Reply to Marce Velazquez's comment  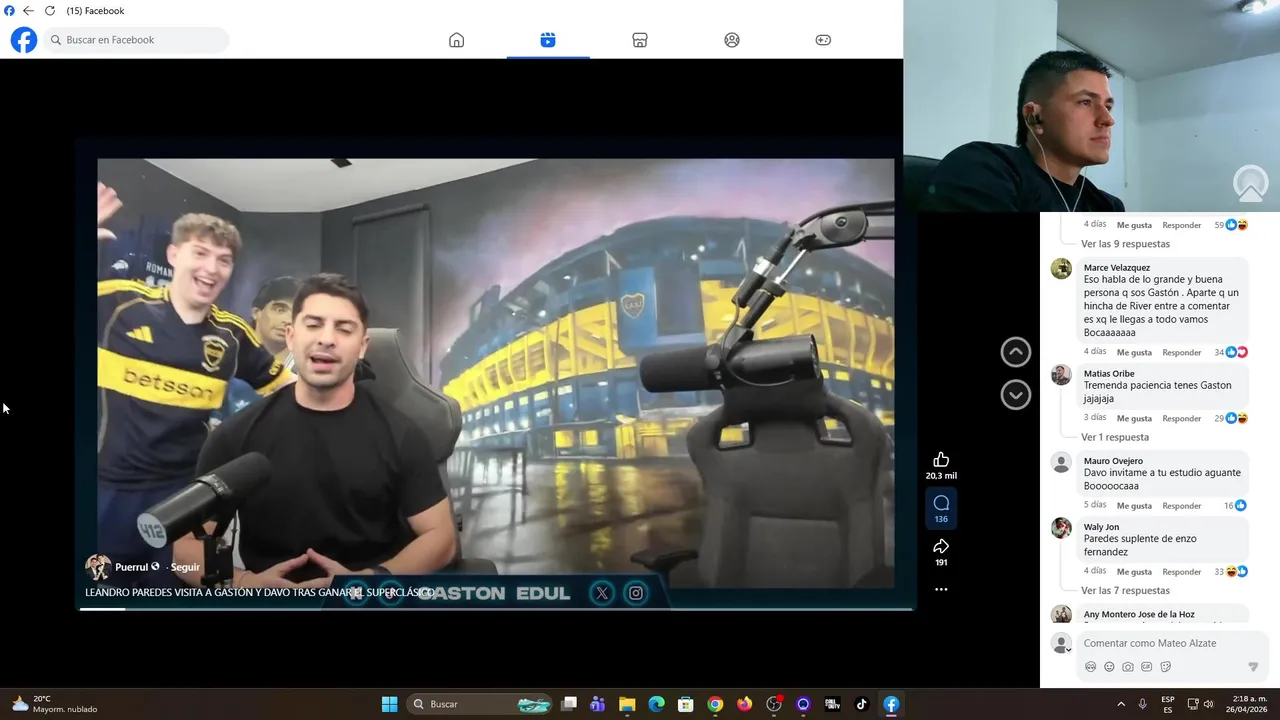(x=1182, y=352)
